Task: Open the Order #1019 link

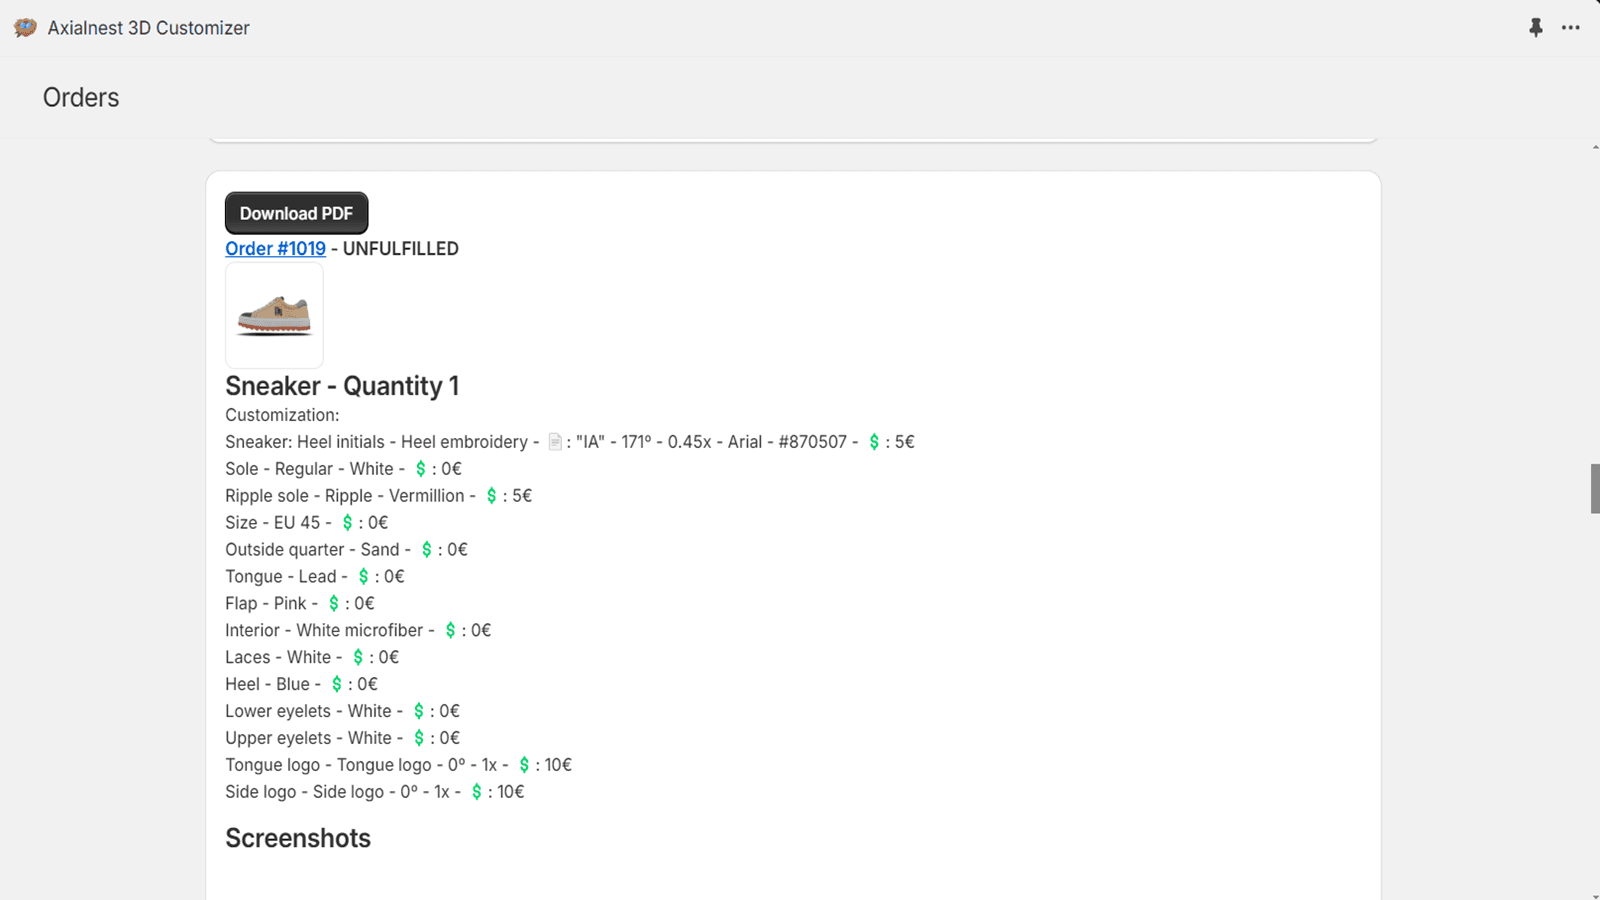Action: pos(275,249)
